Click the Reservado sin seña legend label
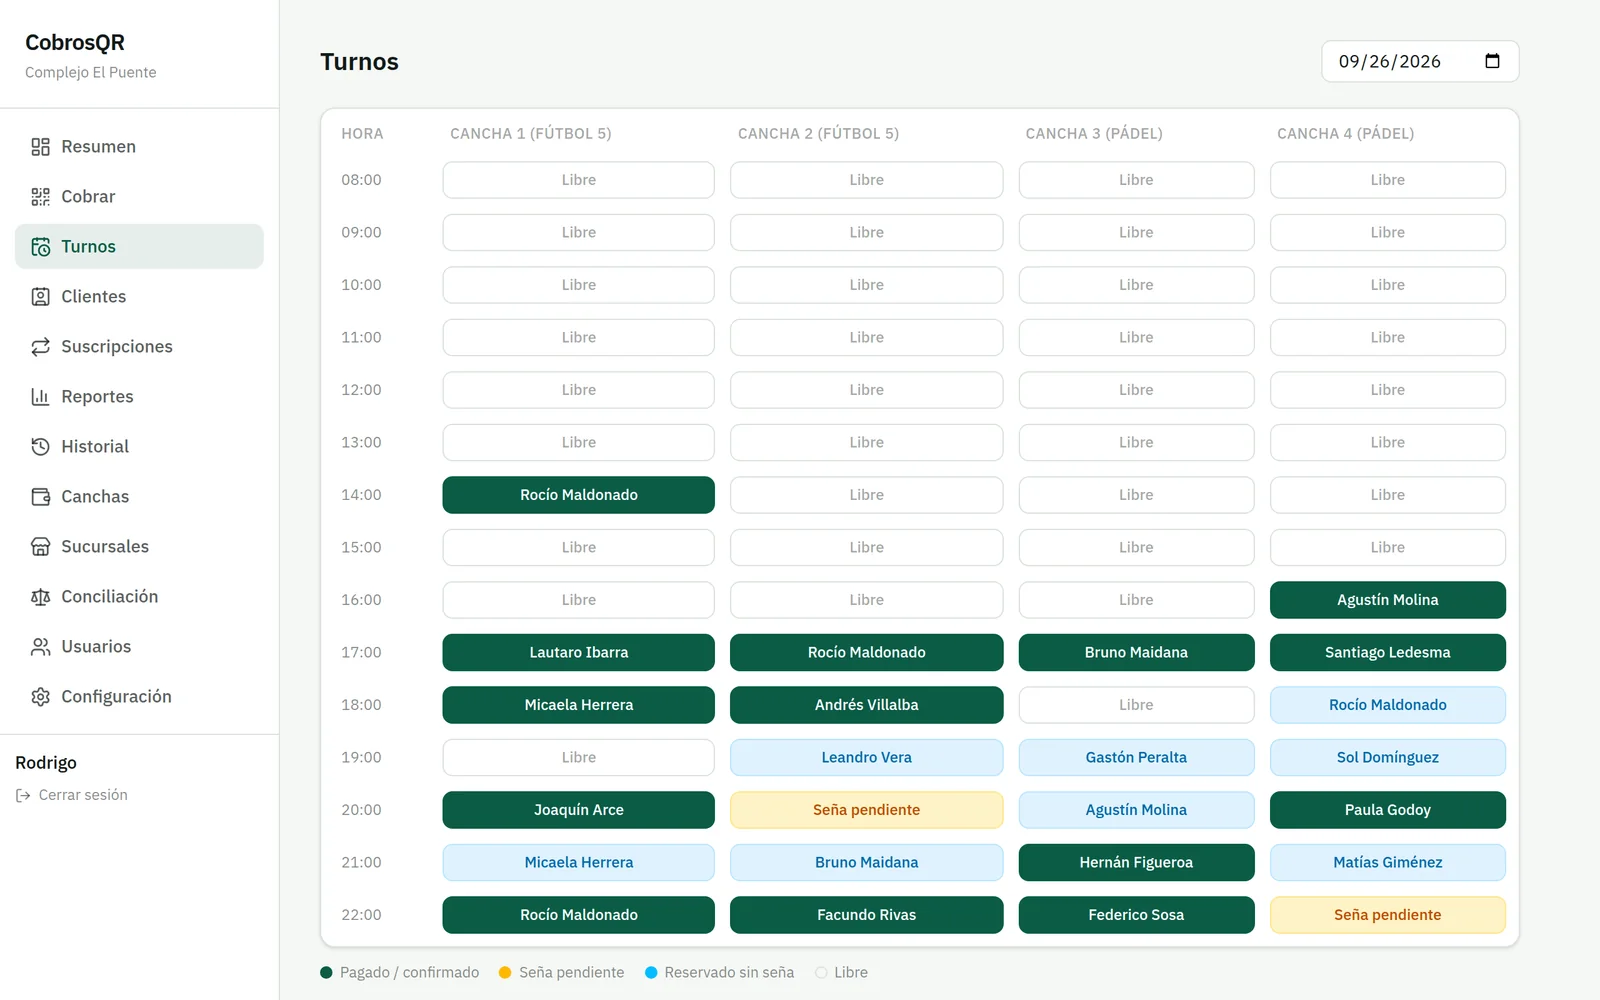Screen dimensions: 1600x1000 tap(729, 972)
